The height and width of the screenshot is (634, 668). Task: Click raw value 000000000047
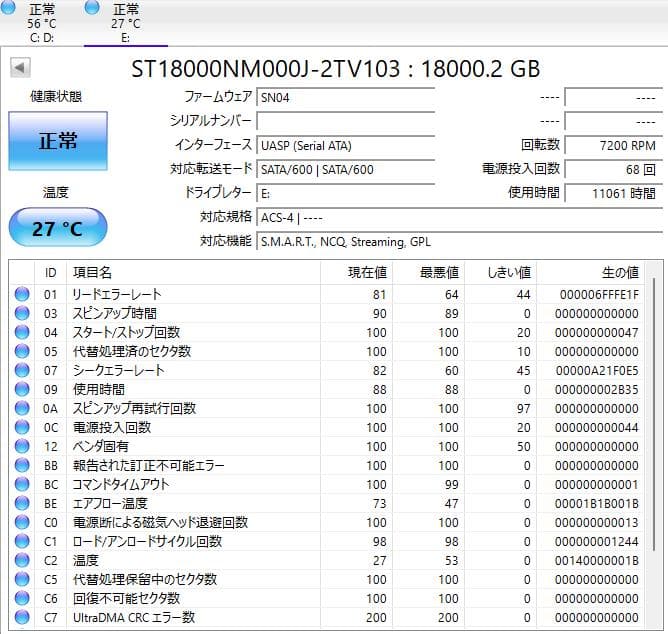[x=597, y=332]
